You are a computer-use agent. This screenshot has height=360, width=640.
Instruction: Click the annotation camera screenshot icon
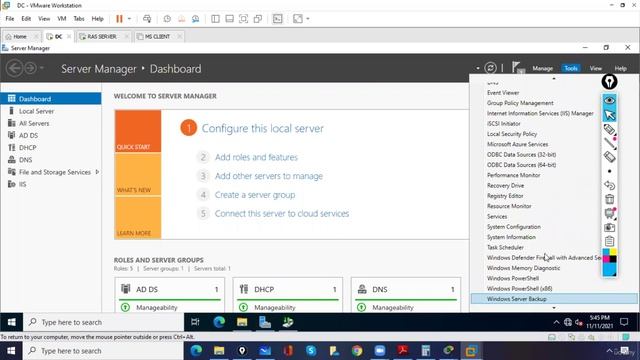click(x=609, y=227)
